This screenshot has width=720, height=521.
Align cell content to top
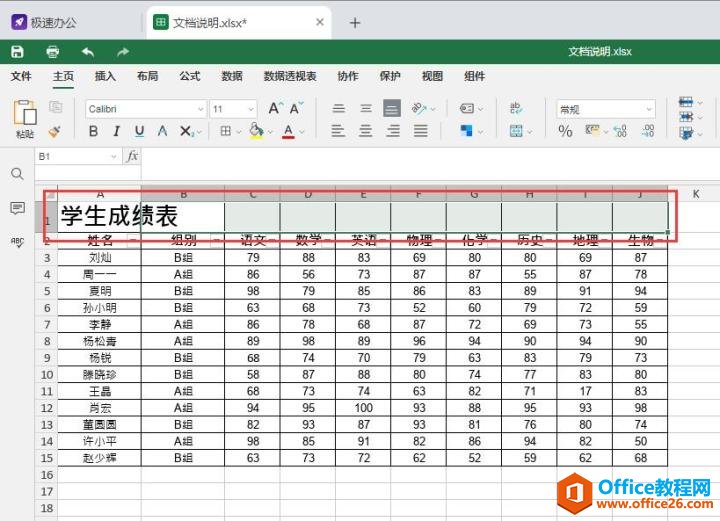pos(339,108)
